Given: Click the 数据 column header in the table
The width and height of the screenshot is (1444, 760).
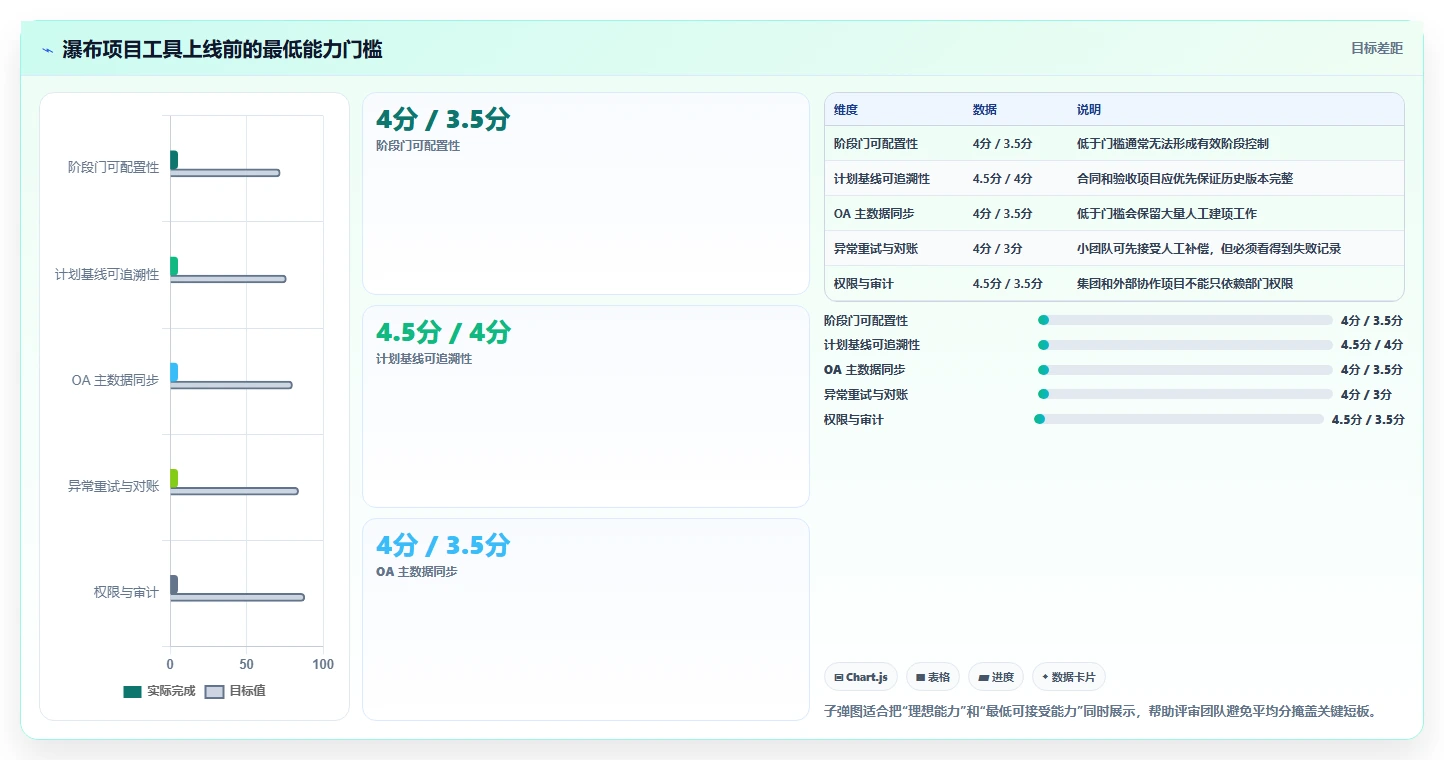Looking at the screenshot, I should click(985, 110).
